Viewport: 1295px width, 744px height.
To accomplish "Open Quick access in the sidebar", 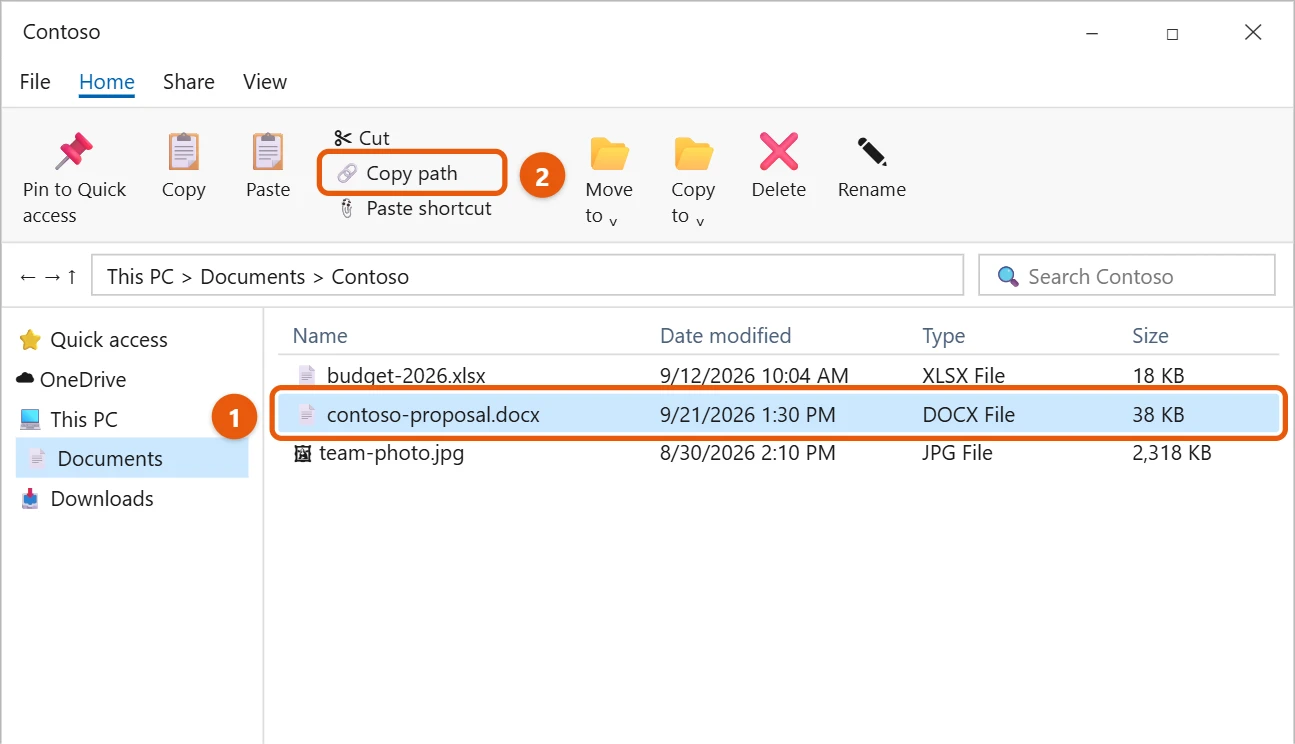I will point(94,340).
